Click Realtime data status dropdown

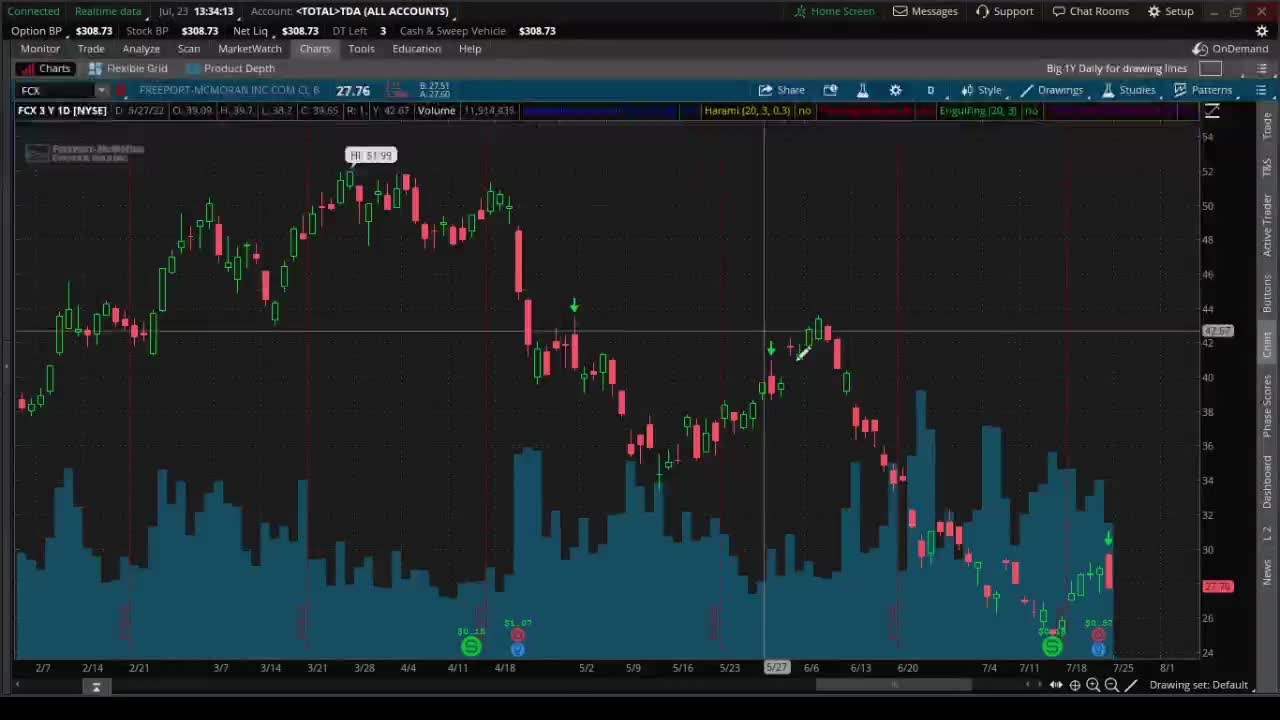[108, 11]
